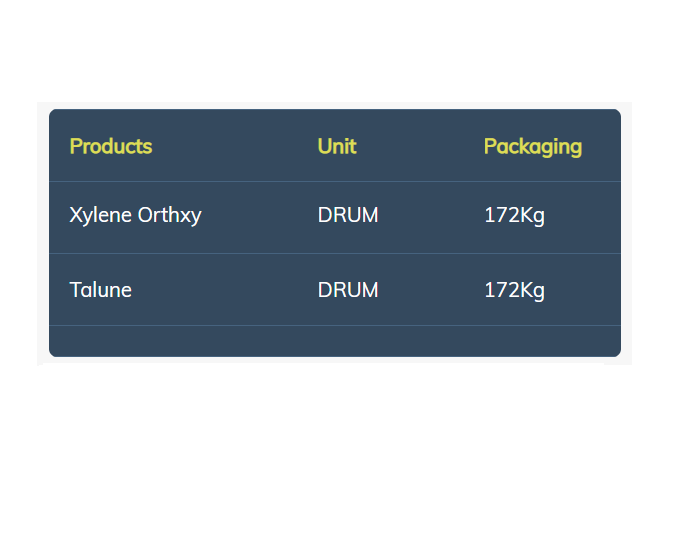This screenshot has width=700, height=550.
Task: Click empty header space between Products and Unit
Action: pos(235,146)
